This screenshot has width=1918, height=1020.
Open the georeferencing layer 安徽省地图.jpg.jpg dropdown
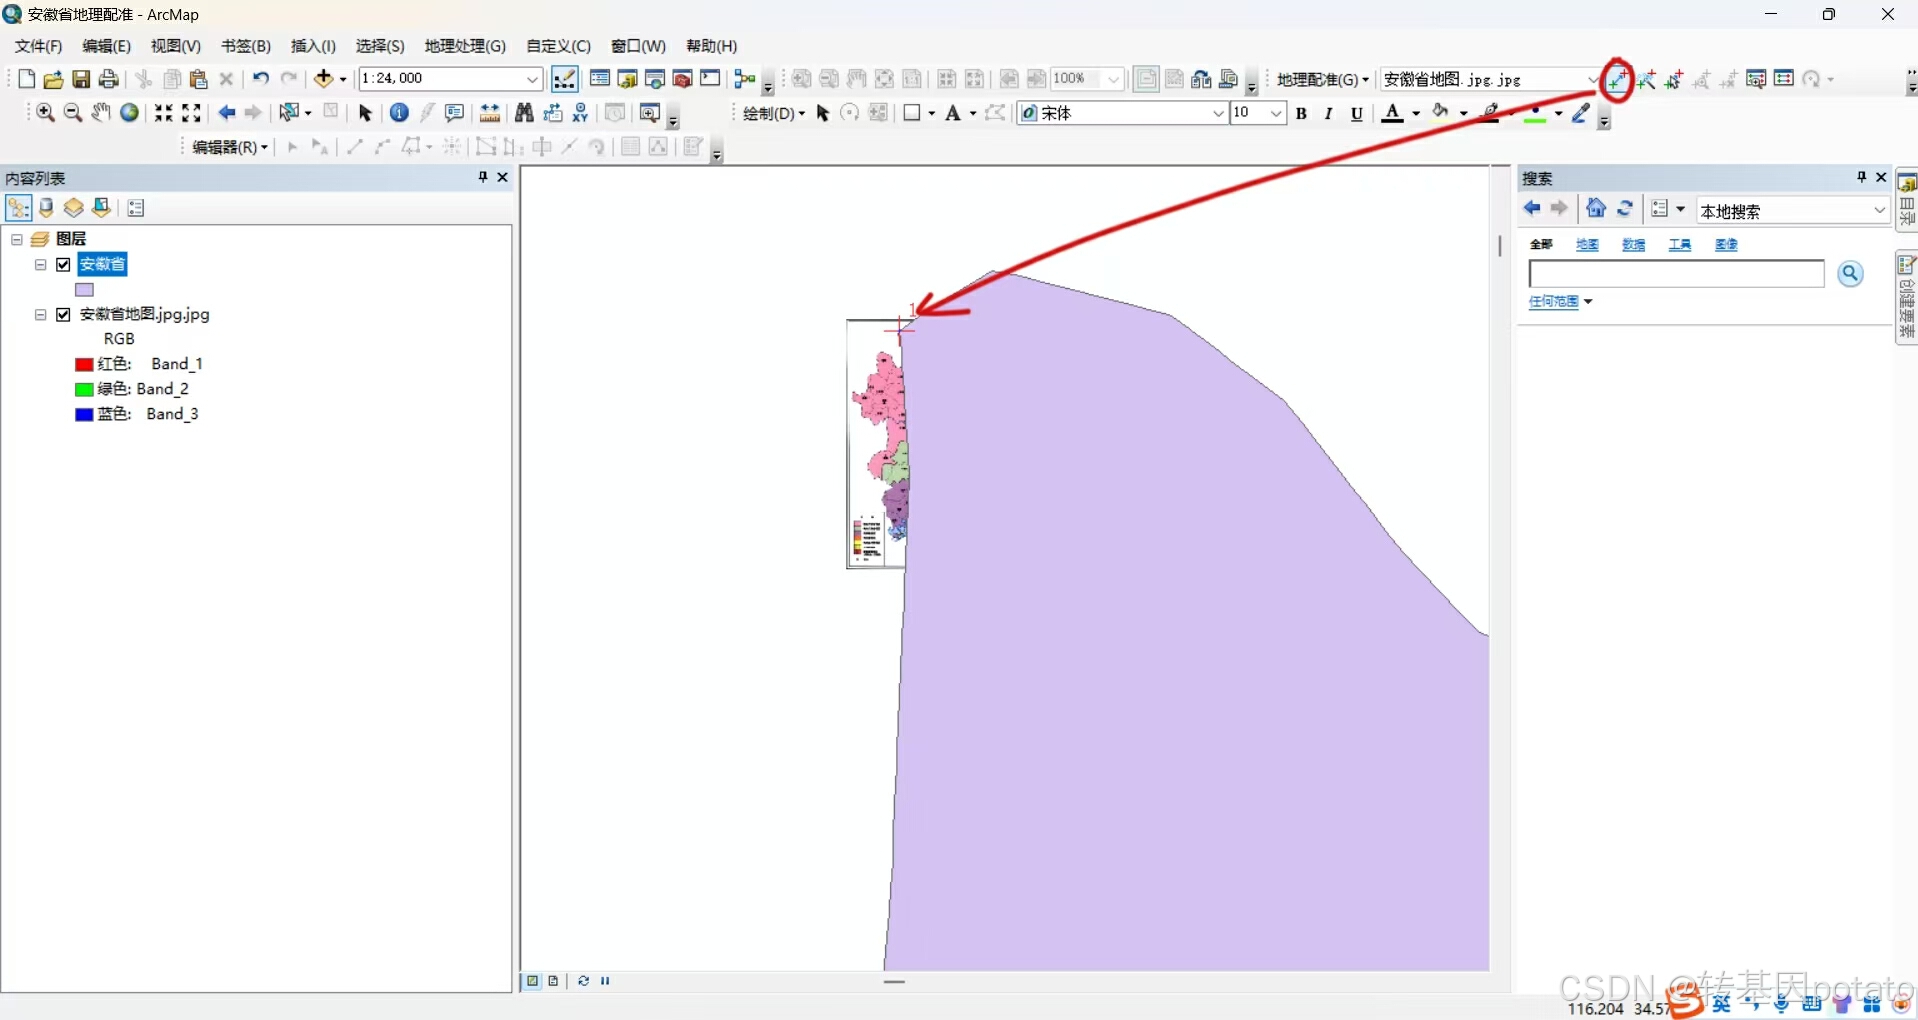point(1592,79)
